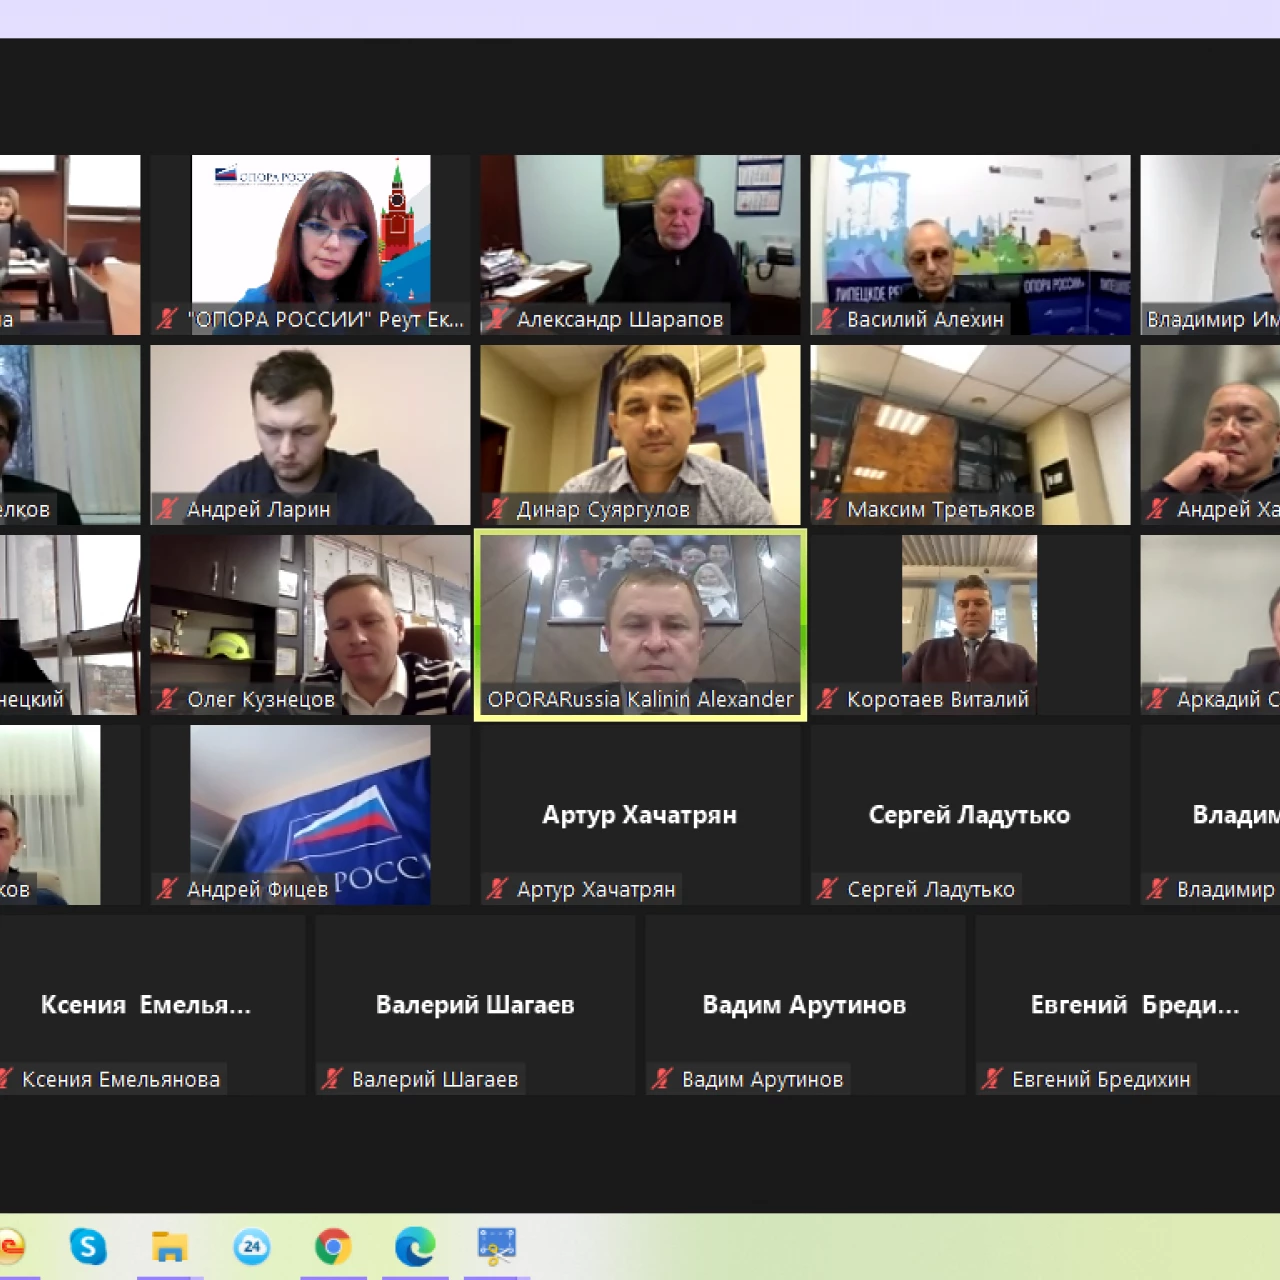Click the Евгений Бредихин participant tile
The height and width of the screenshot is (1280, 1280).
click(x=1134, y=1005)
